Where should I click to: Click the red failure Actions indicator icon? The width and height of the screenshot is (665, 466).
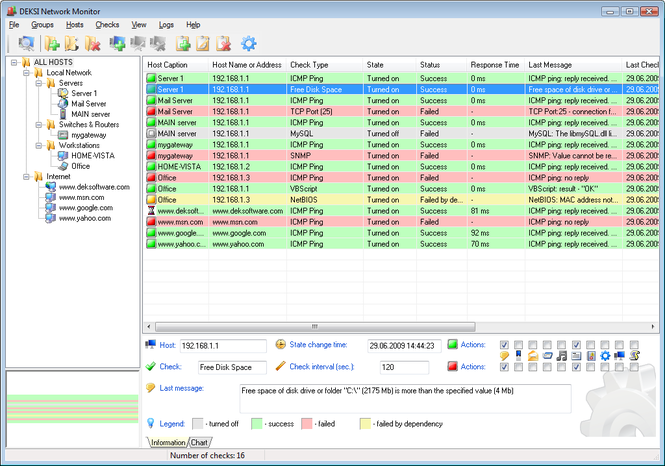(x=453, y=366)
